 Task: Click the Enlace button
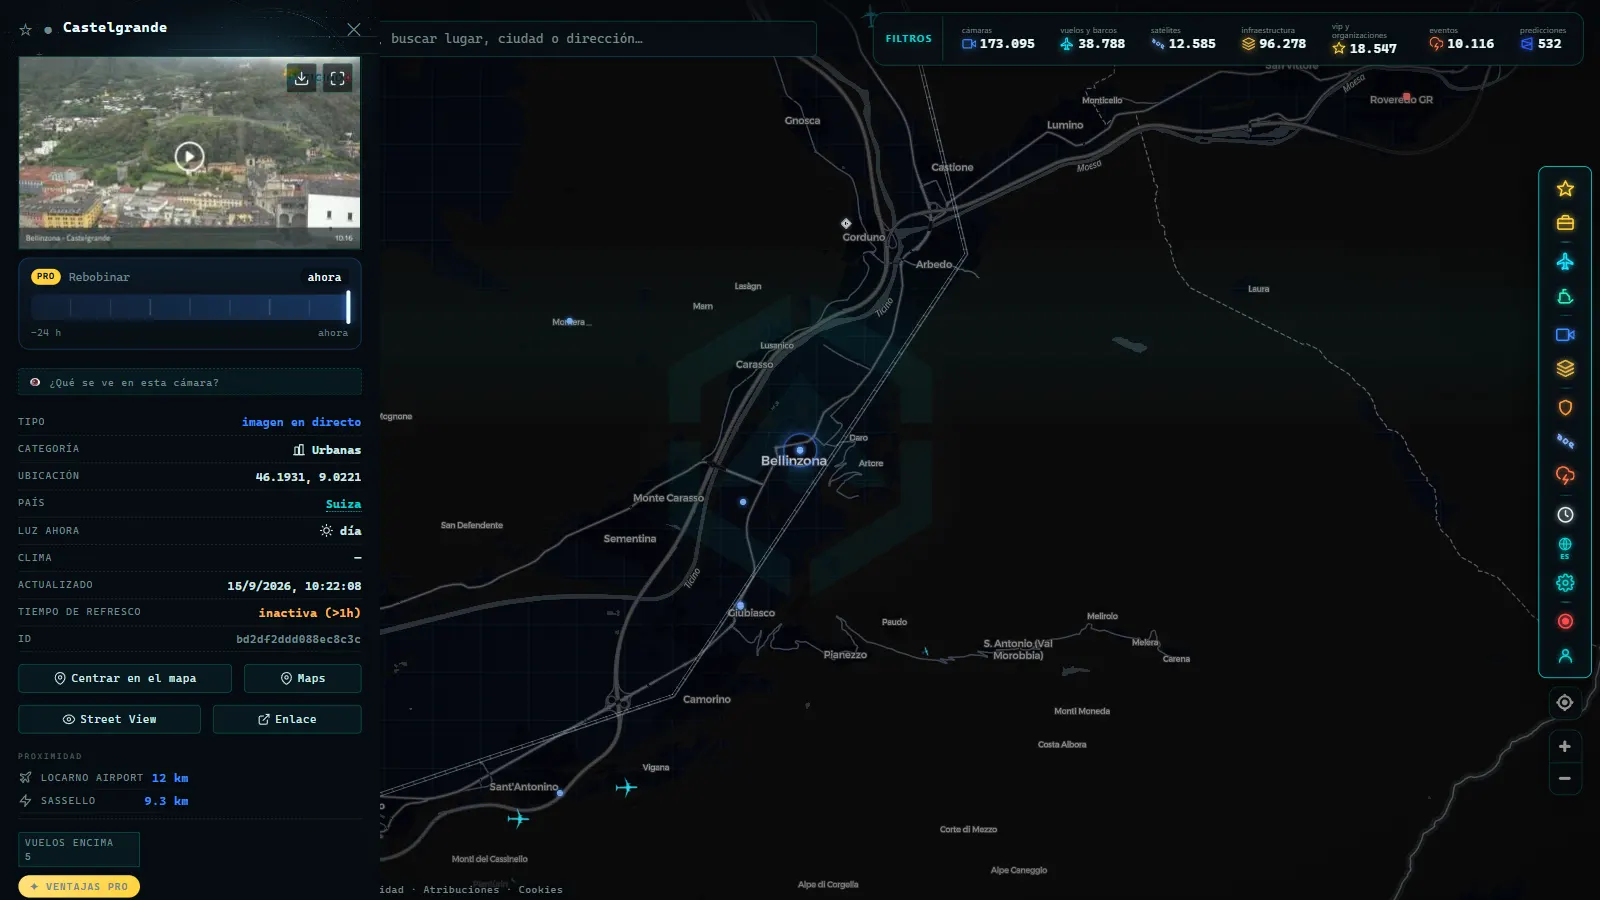287,719
